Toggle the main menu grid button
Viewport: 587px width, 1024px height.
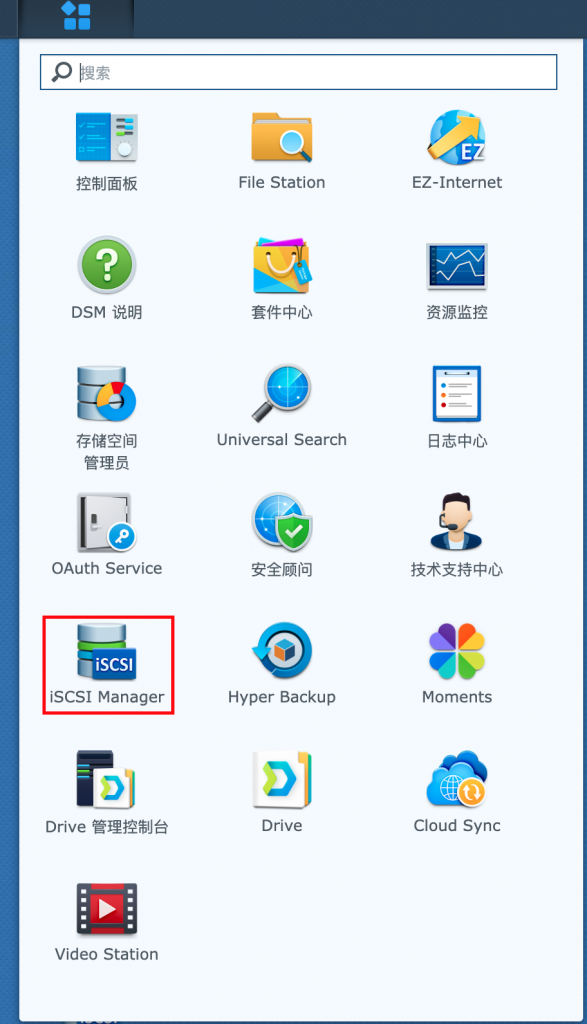(76, 16)
